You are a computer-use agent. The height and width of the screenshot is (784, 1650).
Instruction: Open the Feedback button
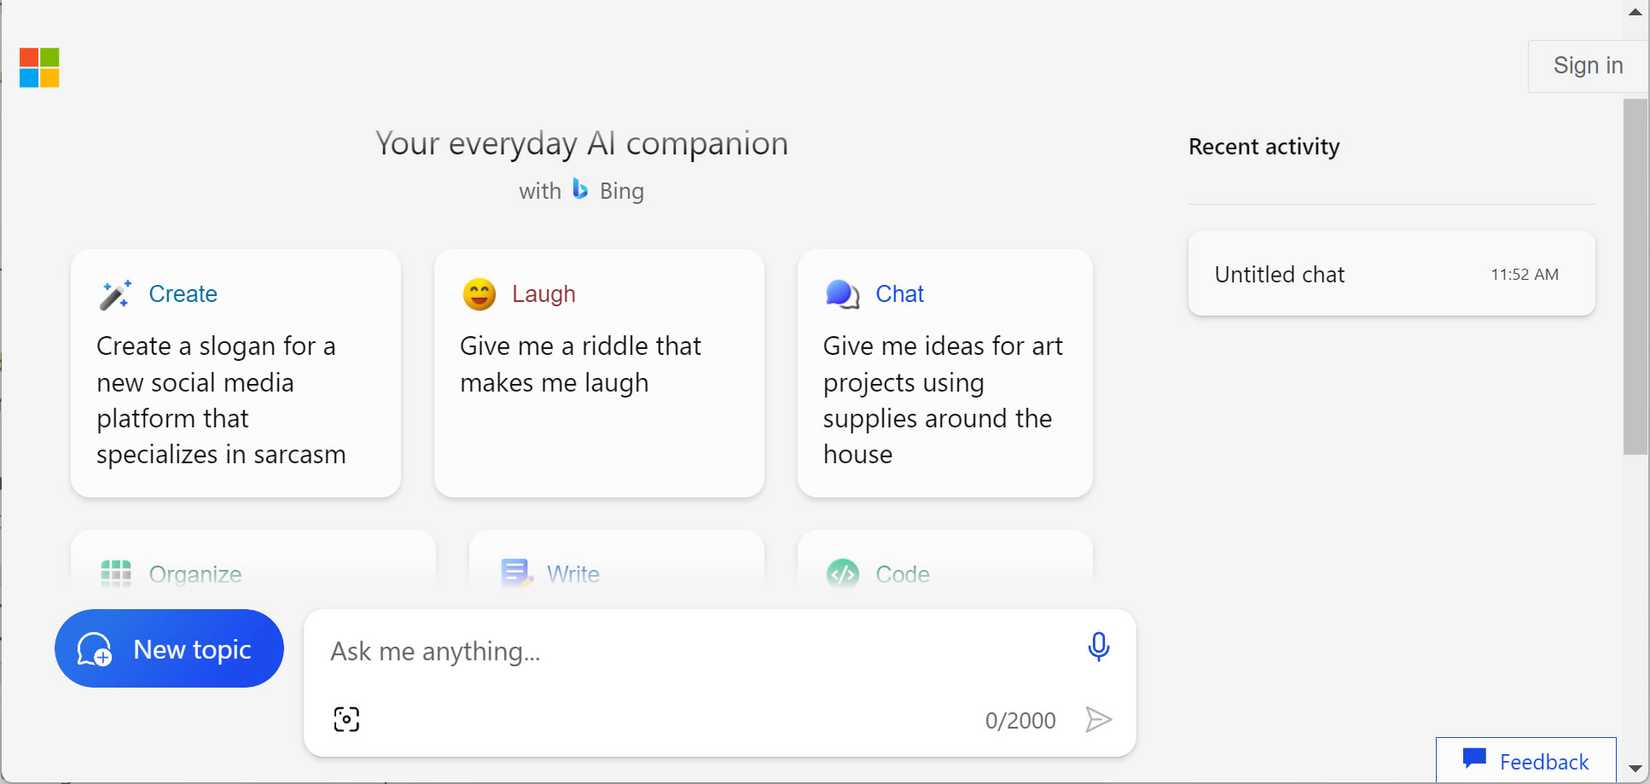tap(1525, 761)
